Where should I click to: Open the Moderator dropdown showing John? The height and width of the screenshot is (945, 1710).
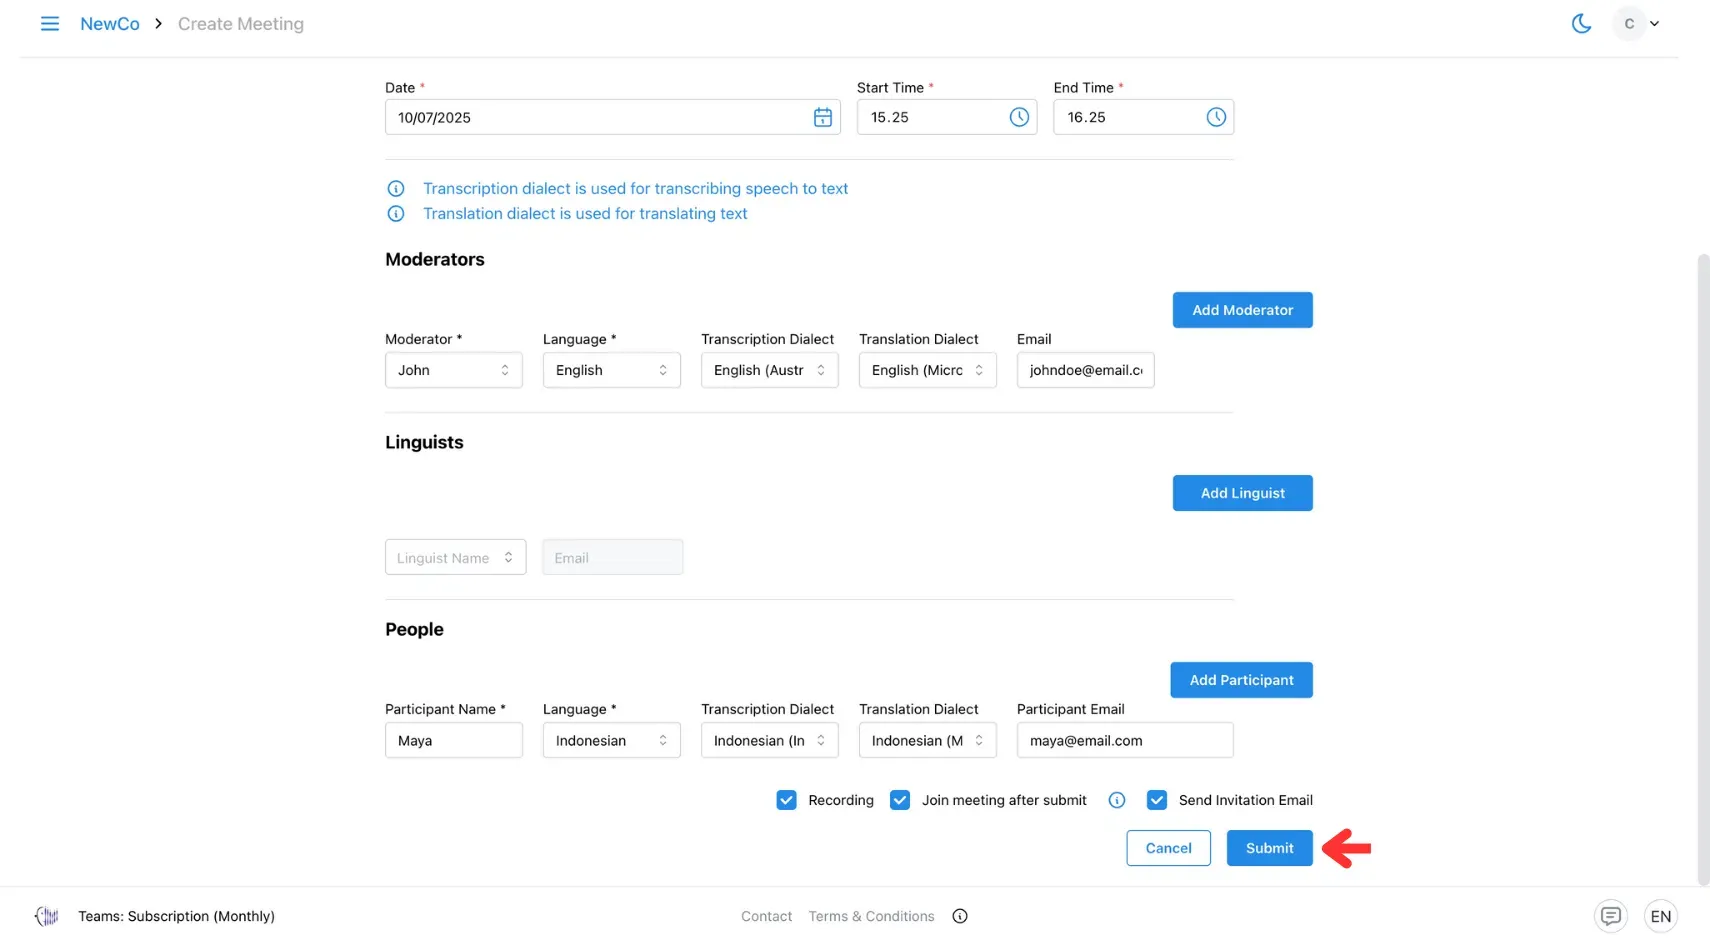click(x=453, y=370)
